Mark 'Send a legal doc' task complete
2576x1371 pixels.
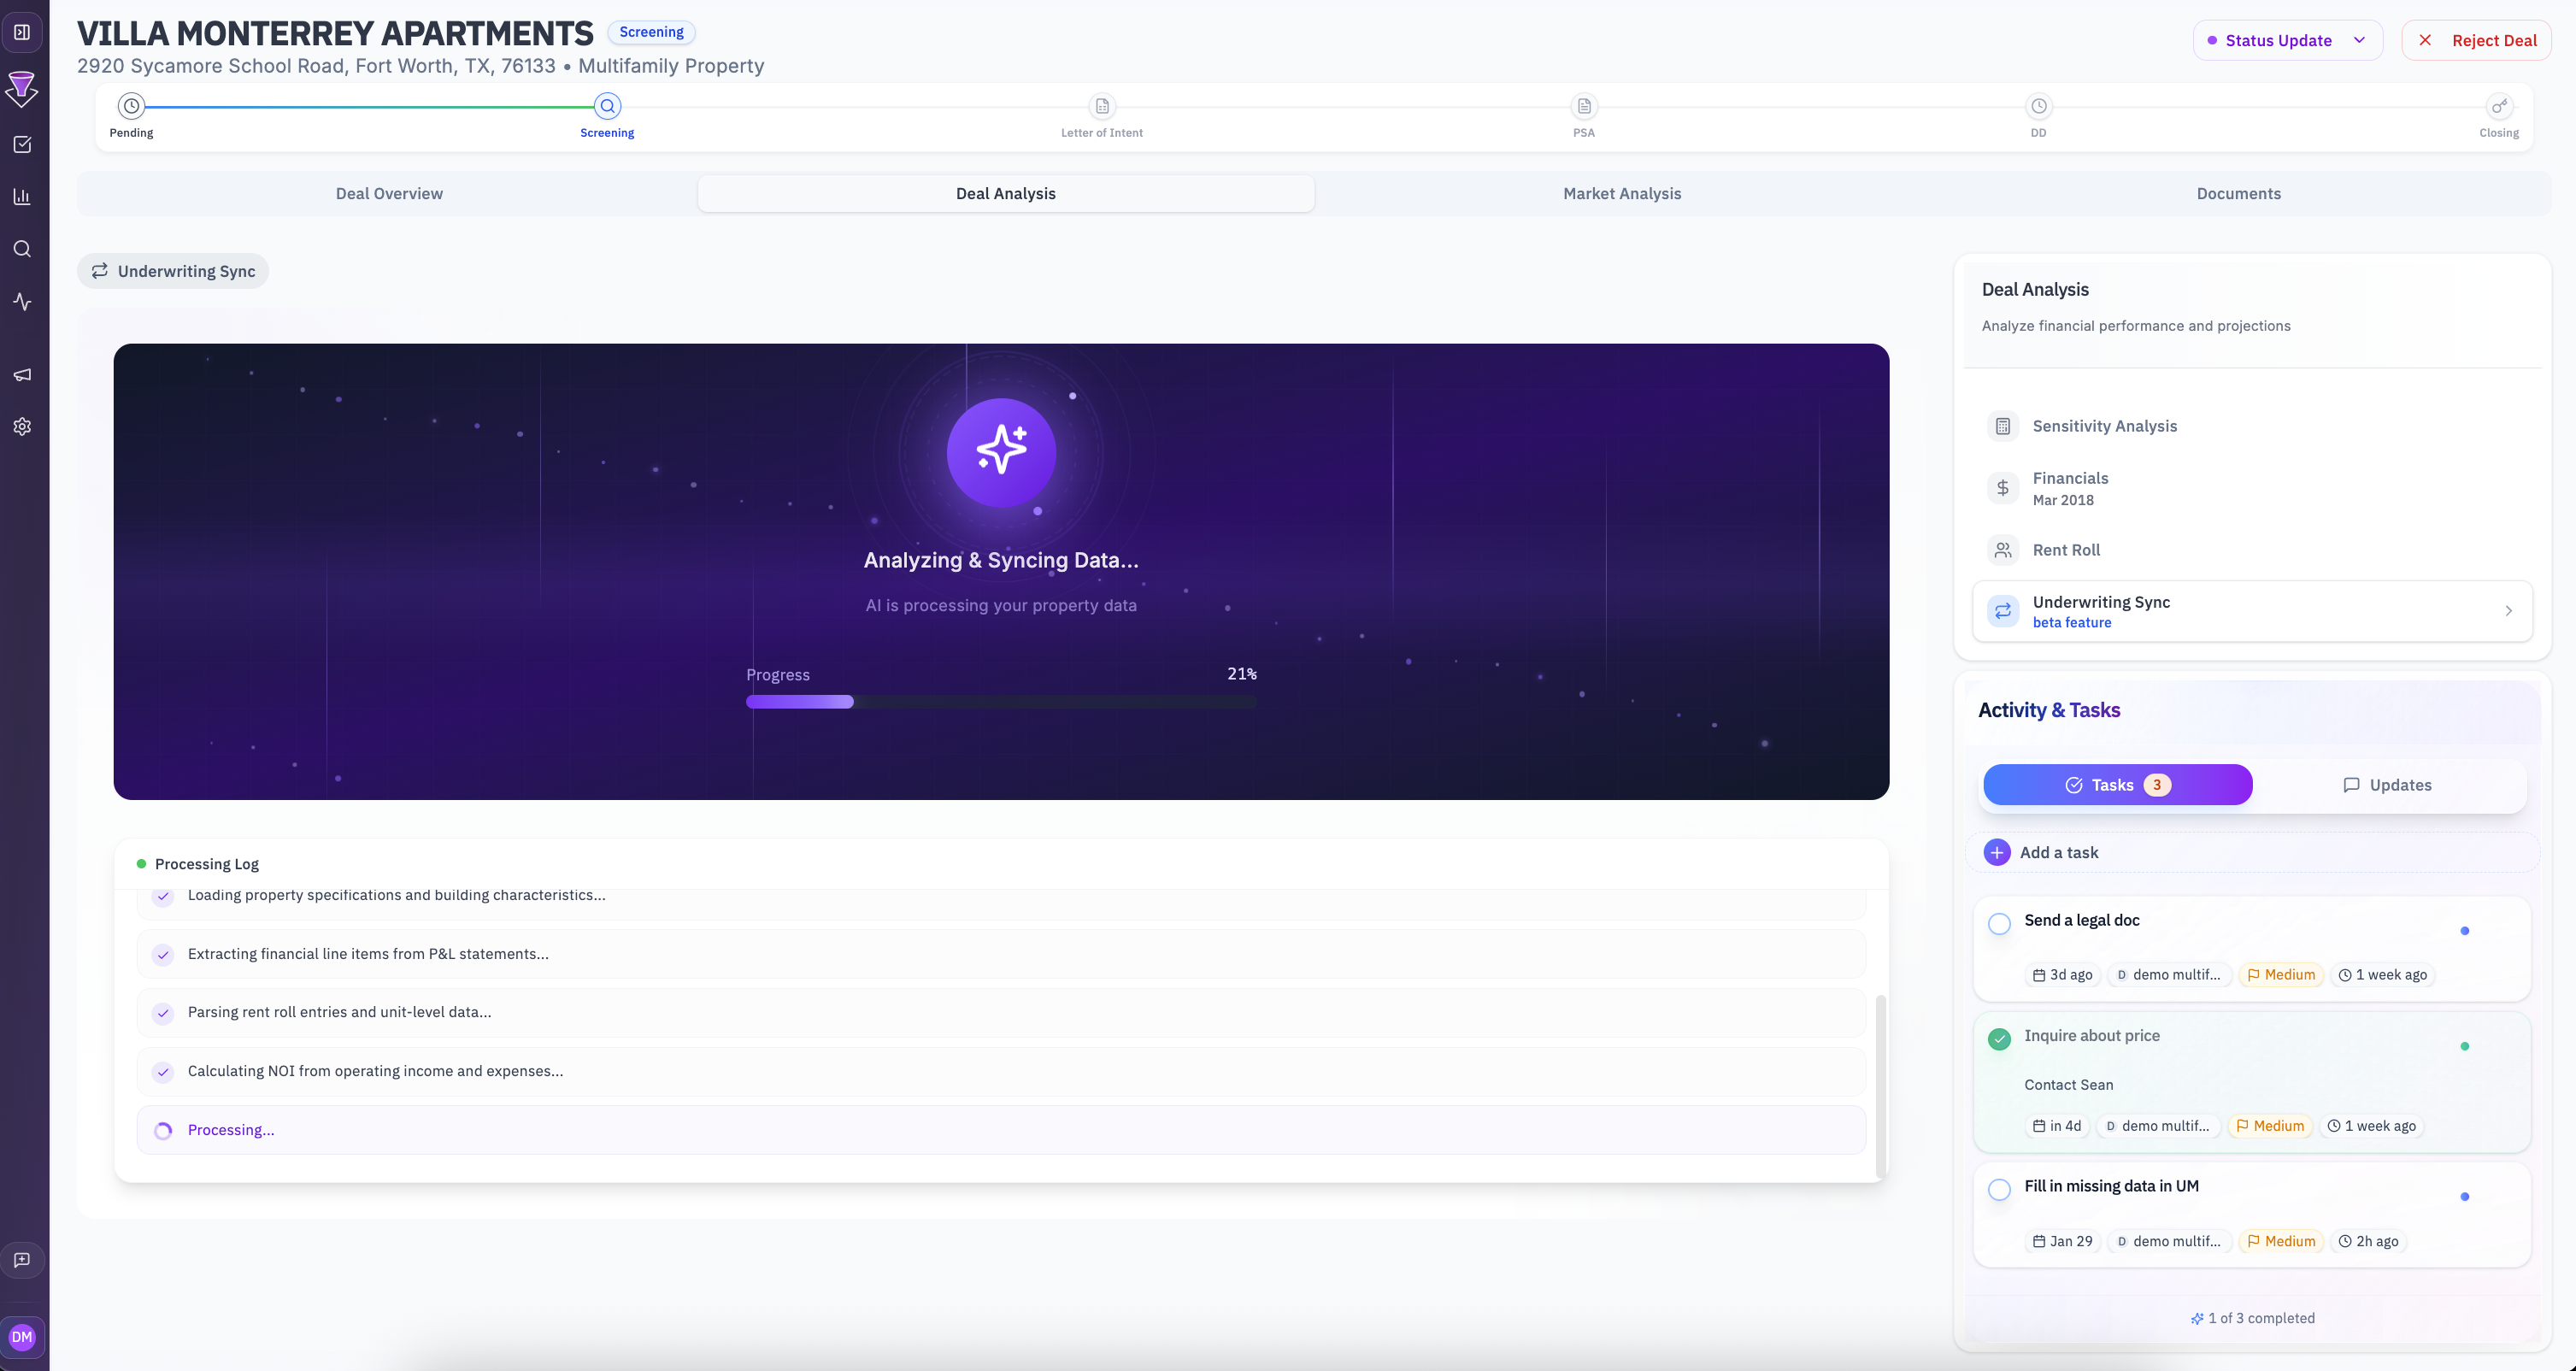click(1999, 923)
